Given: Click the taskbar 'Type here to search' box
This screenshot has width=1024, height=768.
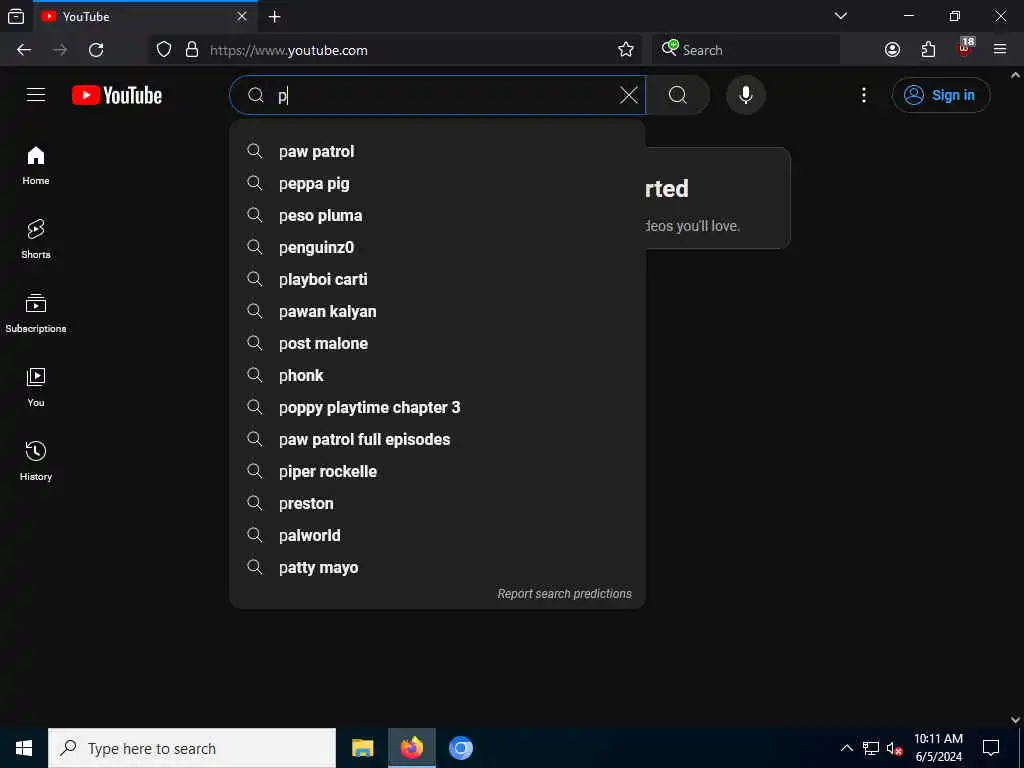Looking at the screenshot, I should 192,748.
